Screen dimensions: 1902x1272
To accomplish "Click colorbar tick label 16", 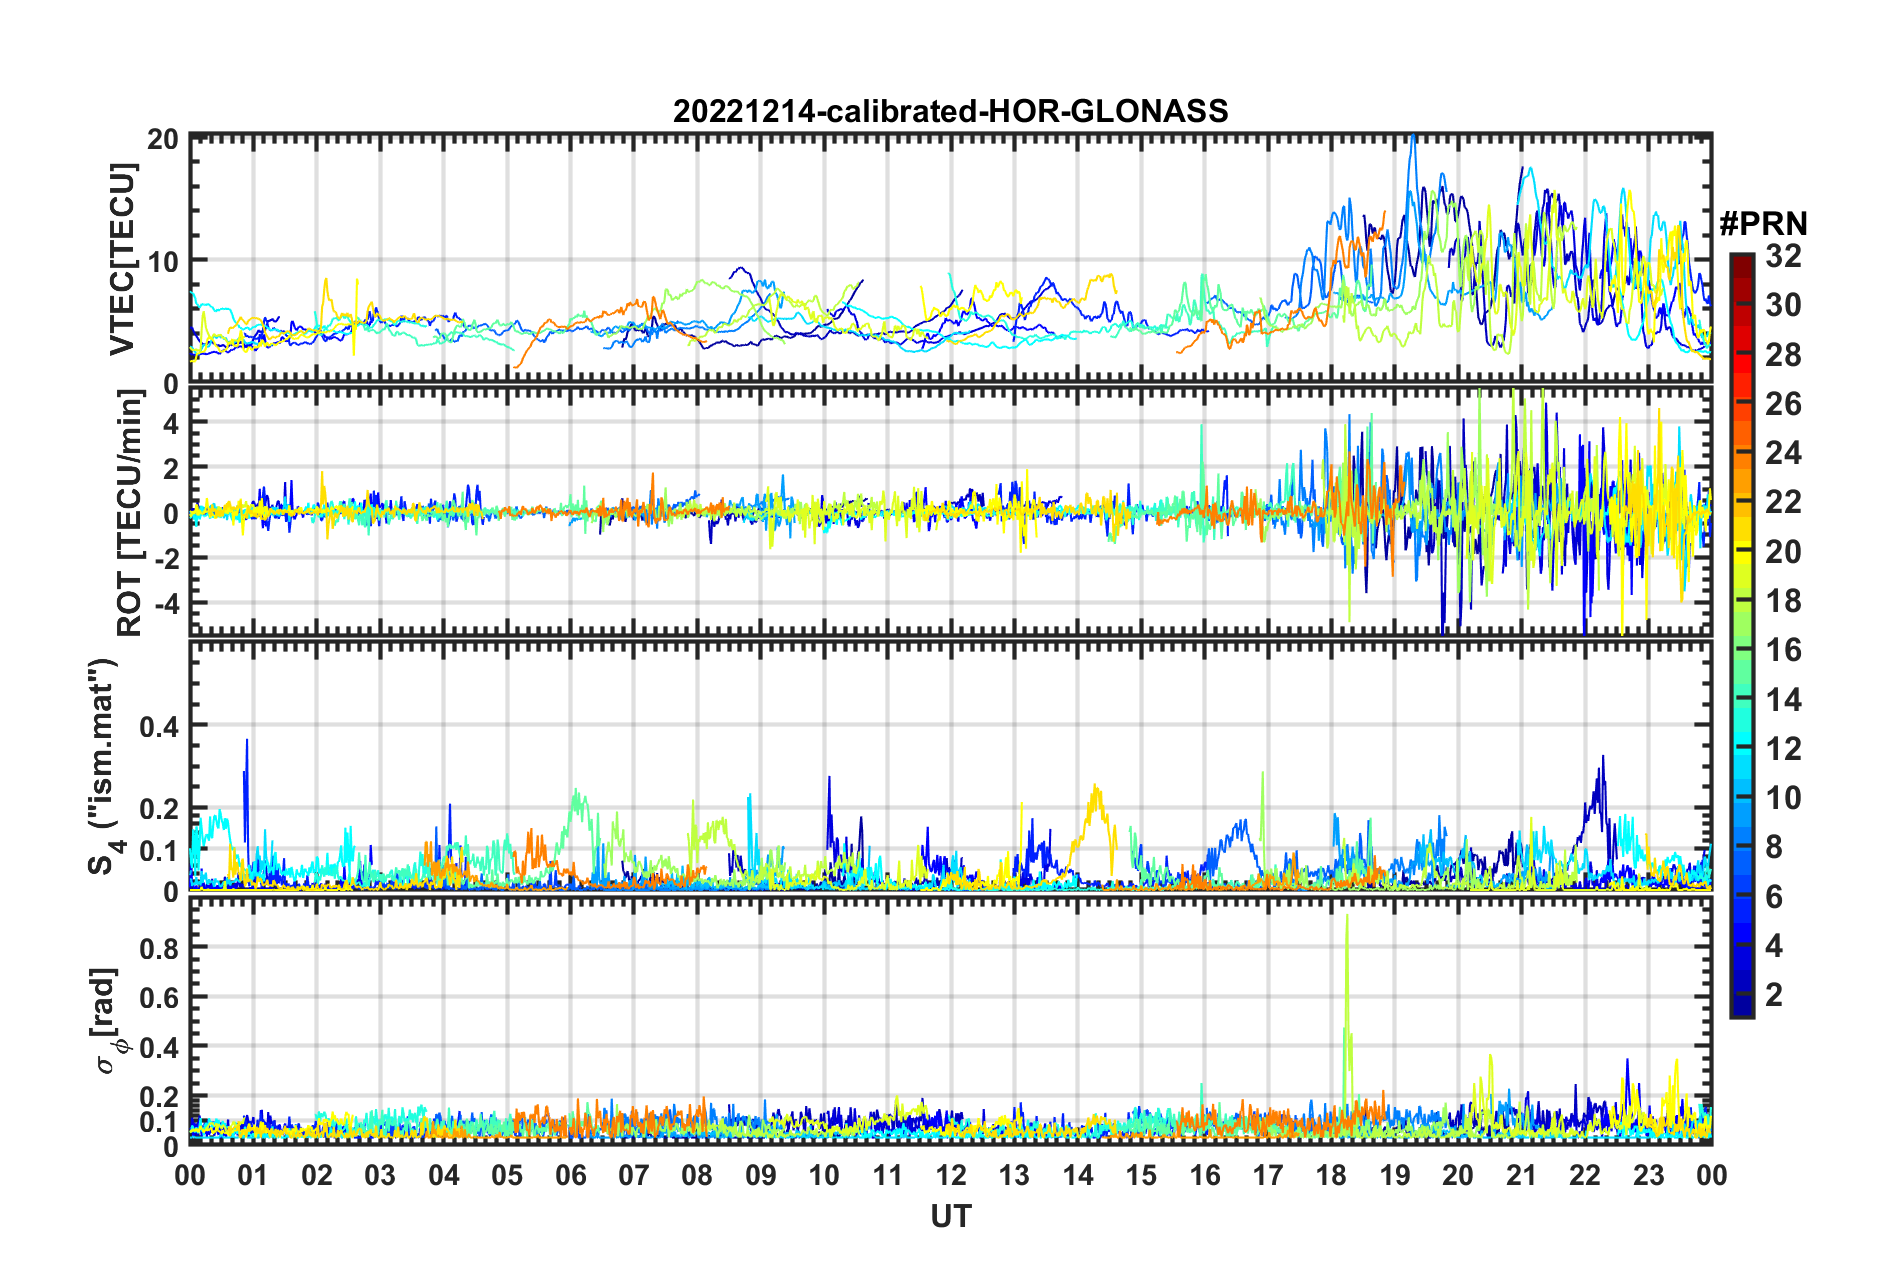I will (1783, 650).
